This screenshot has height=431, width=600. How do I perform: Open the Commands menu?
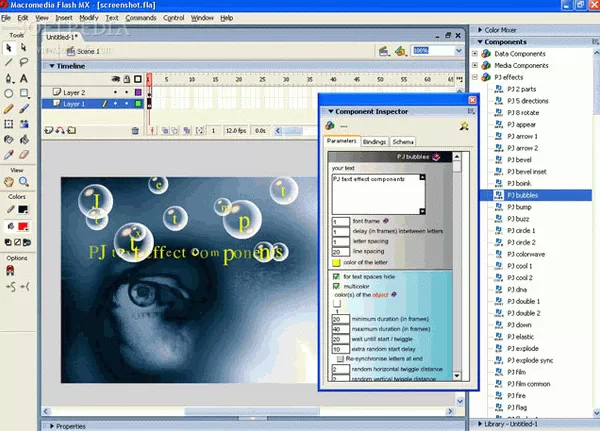click(x=138, y=18)
